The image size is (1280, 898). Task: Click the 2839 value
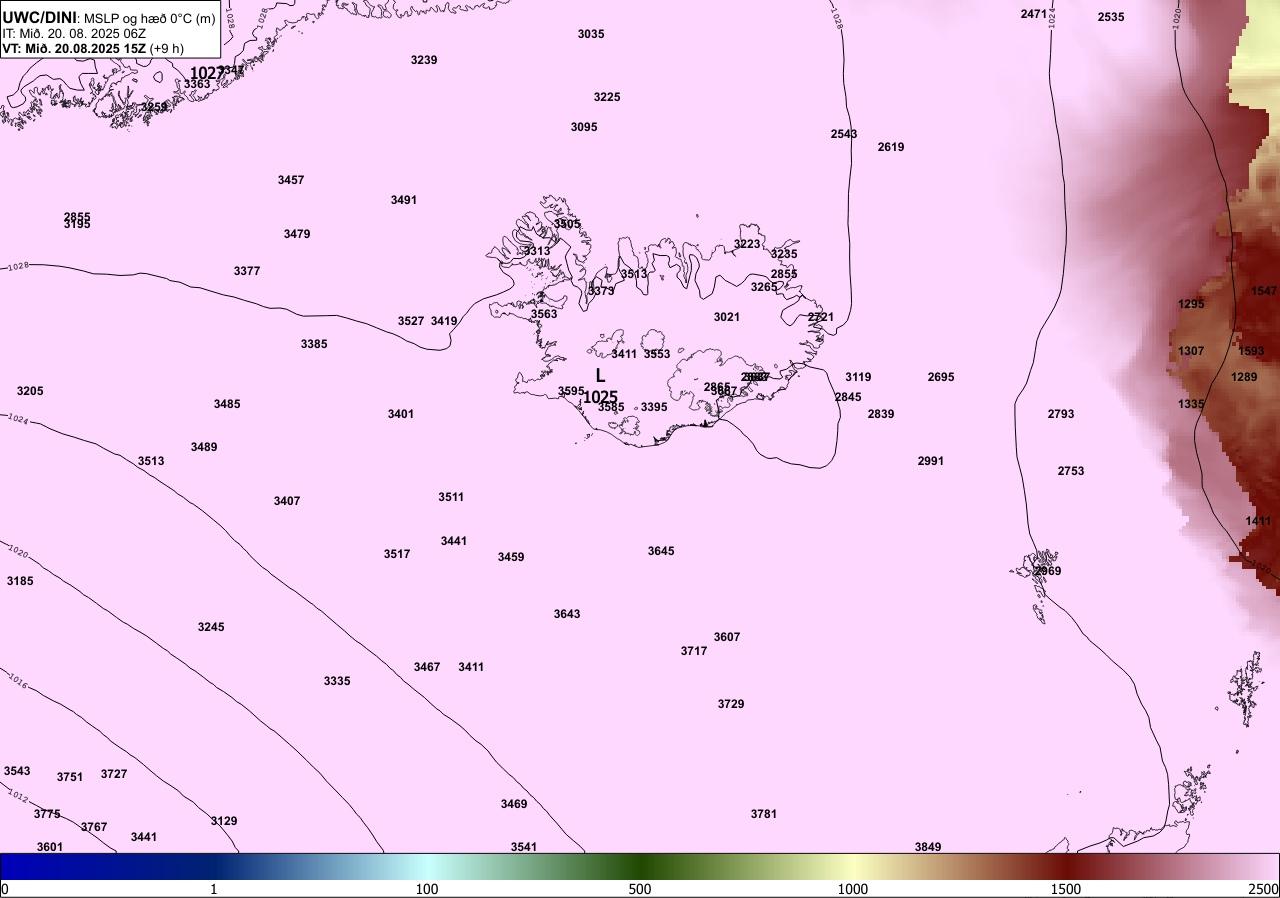pyautogui.click(x=881, y=414)
